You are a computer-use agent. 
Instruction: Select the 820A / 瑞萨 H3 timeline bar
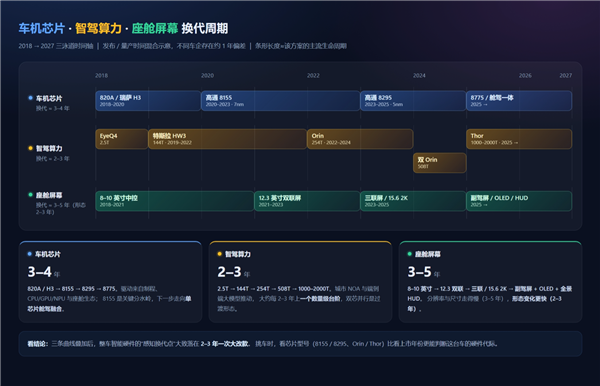148,101
